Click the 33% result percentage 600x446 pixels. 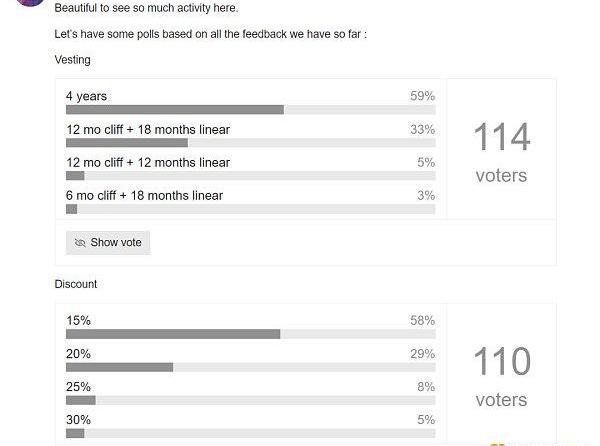tap(422, 129)
